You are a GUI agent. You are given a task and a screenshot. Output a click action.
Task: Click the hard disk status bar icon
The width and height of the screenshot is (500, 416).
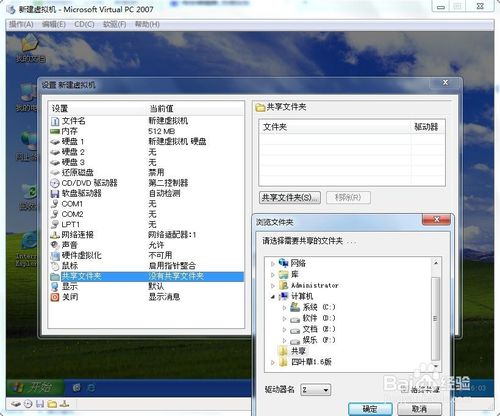click(16, 404)
